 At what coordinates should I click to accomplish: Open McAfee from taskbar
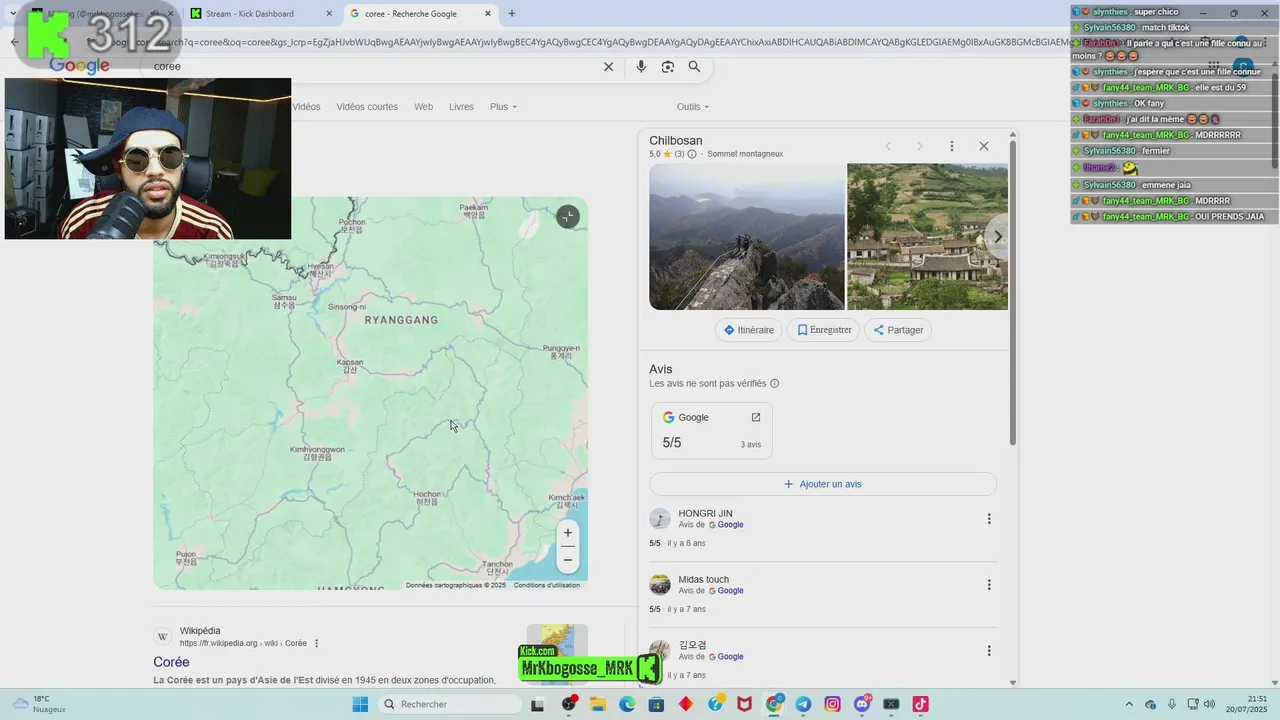pos(744,704)
